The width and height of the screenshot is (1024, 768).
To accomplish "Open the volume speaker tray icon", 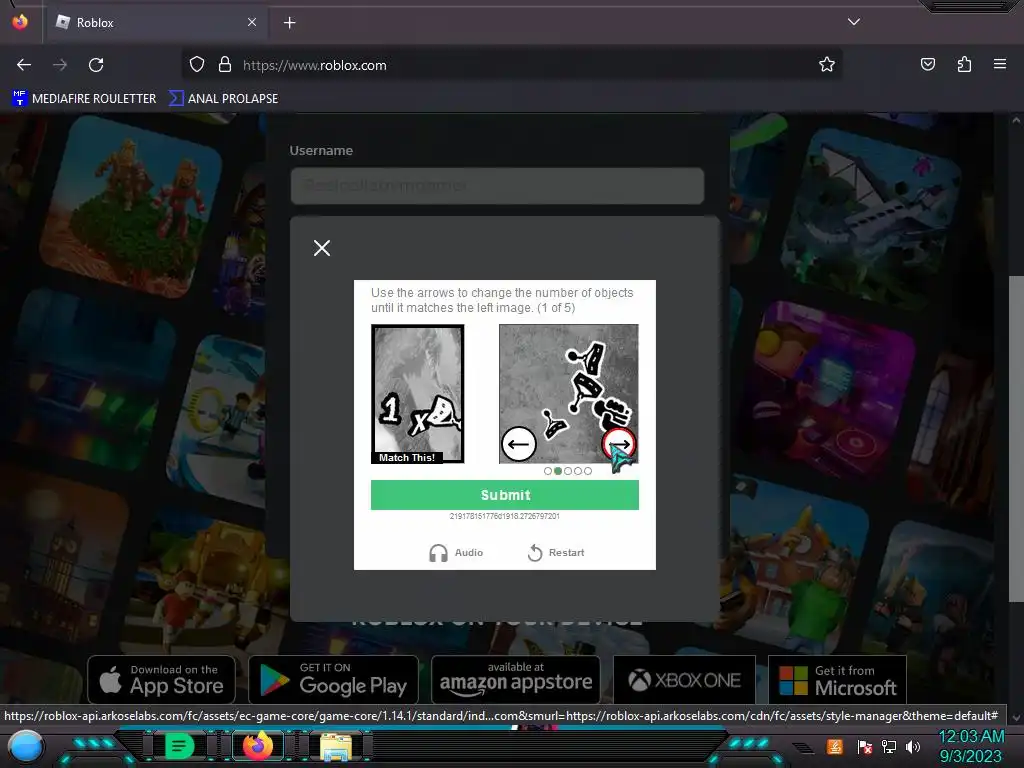I will (913, 746).
